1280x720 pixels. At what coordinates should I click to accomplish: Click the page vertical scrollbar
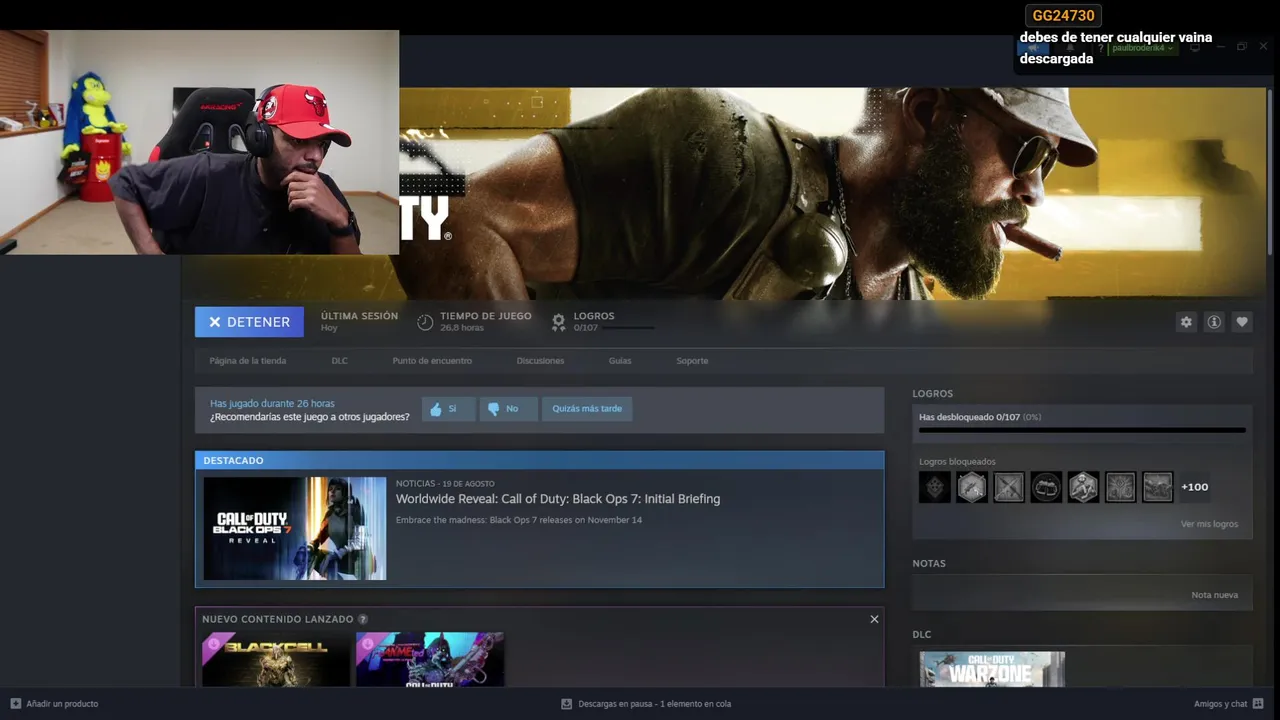pyautogui.click(x=1269, y=170)
